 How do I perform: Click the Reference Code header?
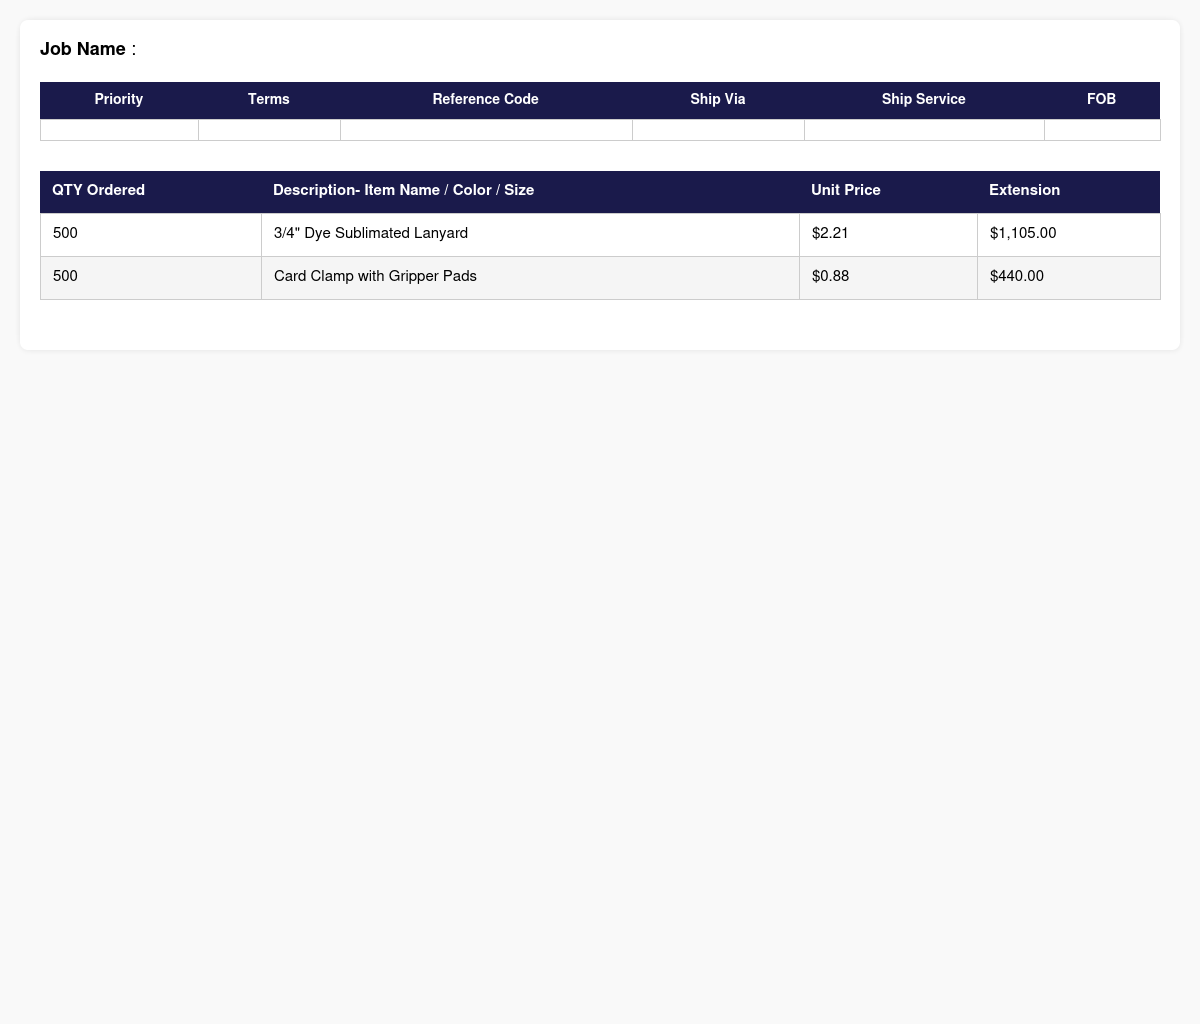pyautogui.click(x=486, y=100)
